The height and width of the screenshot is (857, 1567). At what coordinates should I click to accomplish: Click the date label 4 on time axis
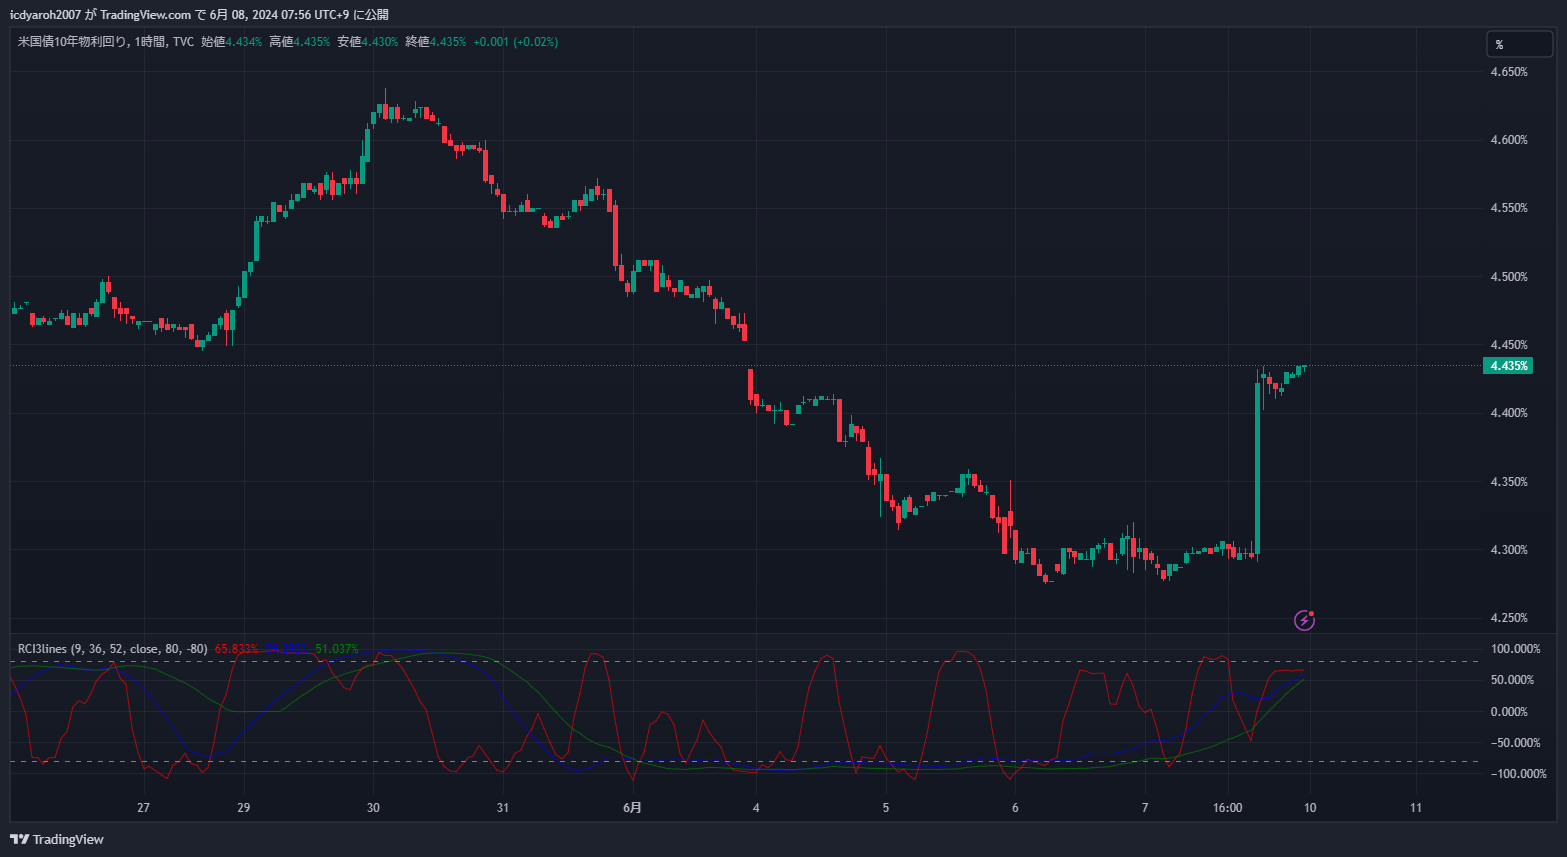[x=756, y=808]
